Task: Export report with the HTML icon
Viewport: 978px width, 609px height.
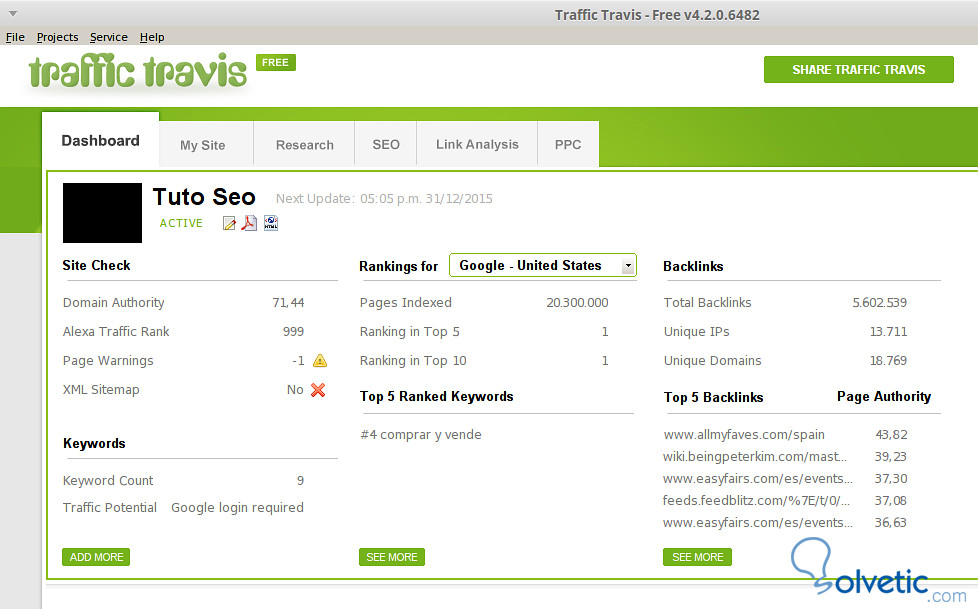Action: pyautogui.click(x=271, y=223)
